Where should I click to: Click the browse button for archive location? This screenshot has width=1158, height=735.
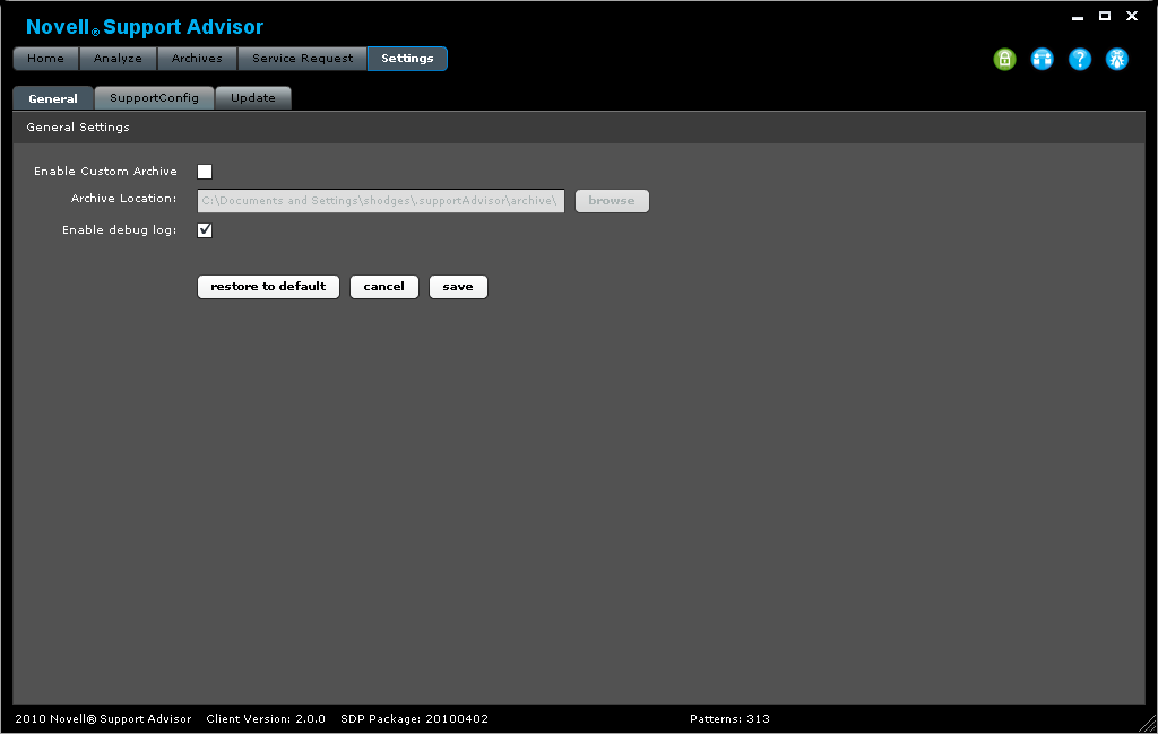click(611, 201)
